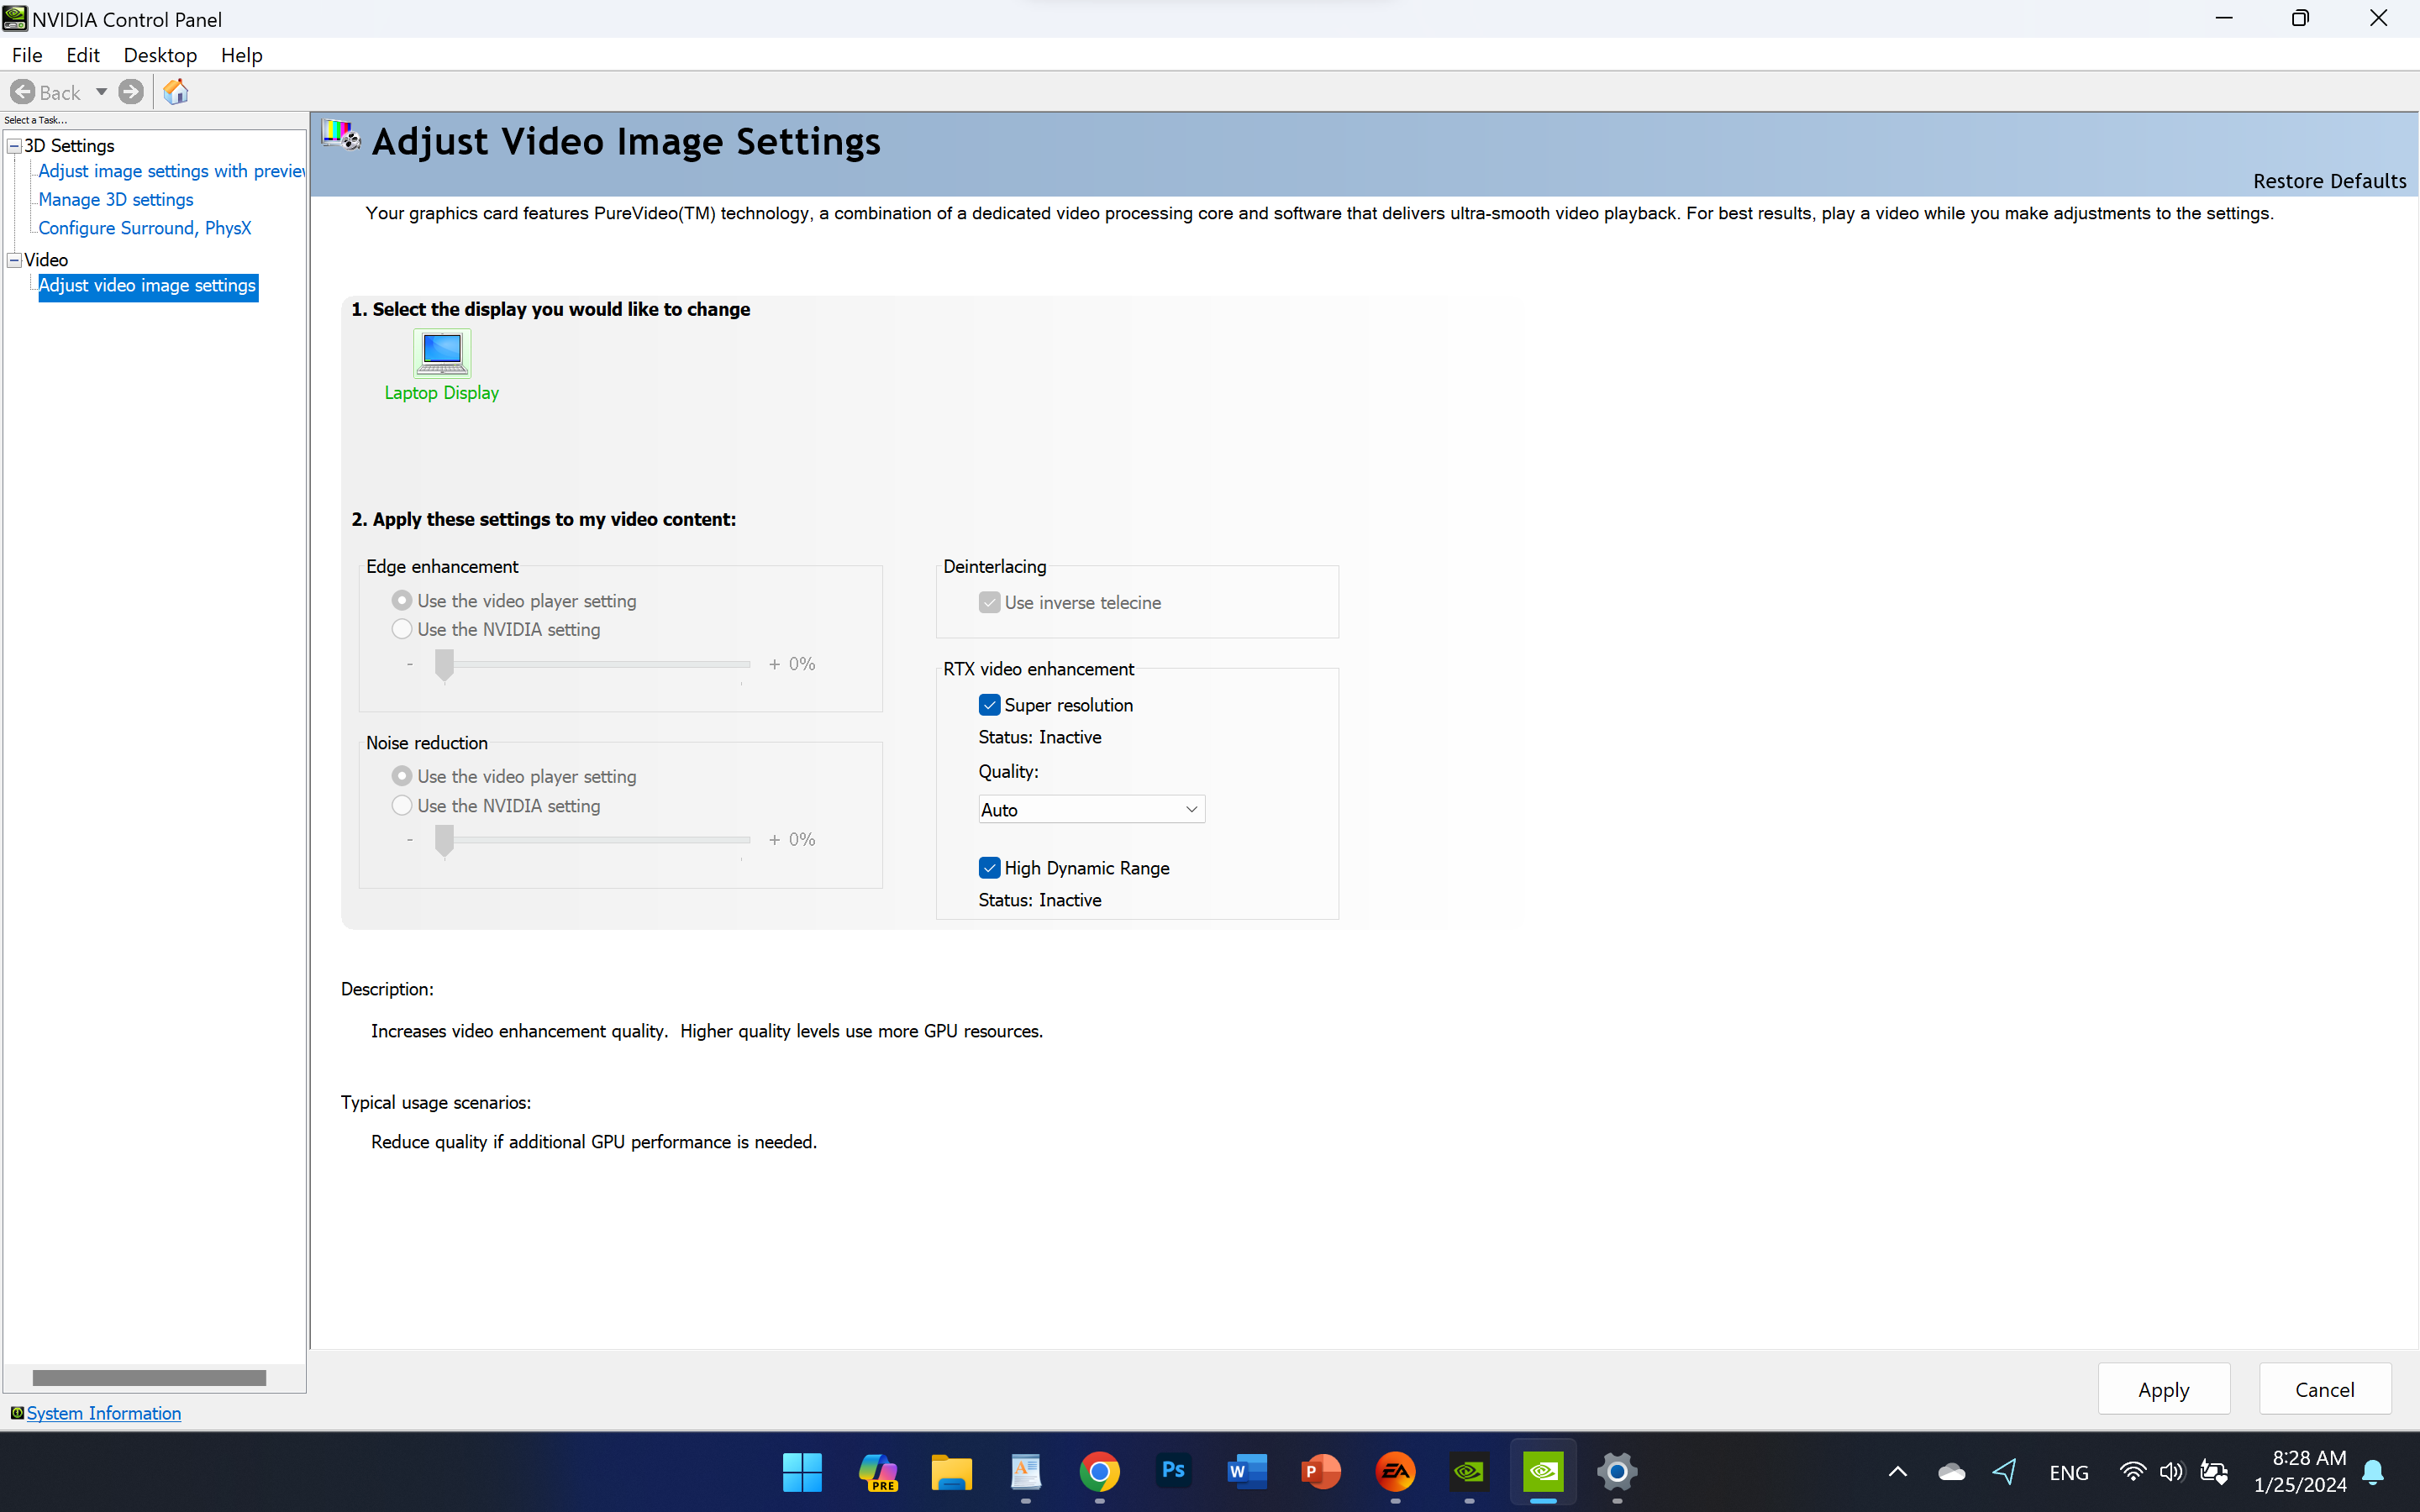Image resolution: width=2420 pixels, height=1512 pixels.
Task: Click System Information NVIDIA icon
Action: [17, 1413]
